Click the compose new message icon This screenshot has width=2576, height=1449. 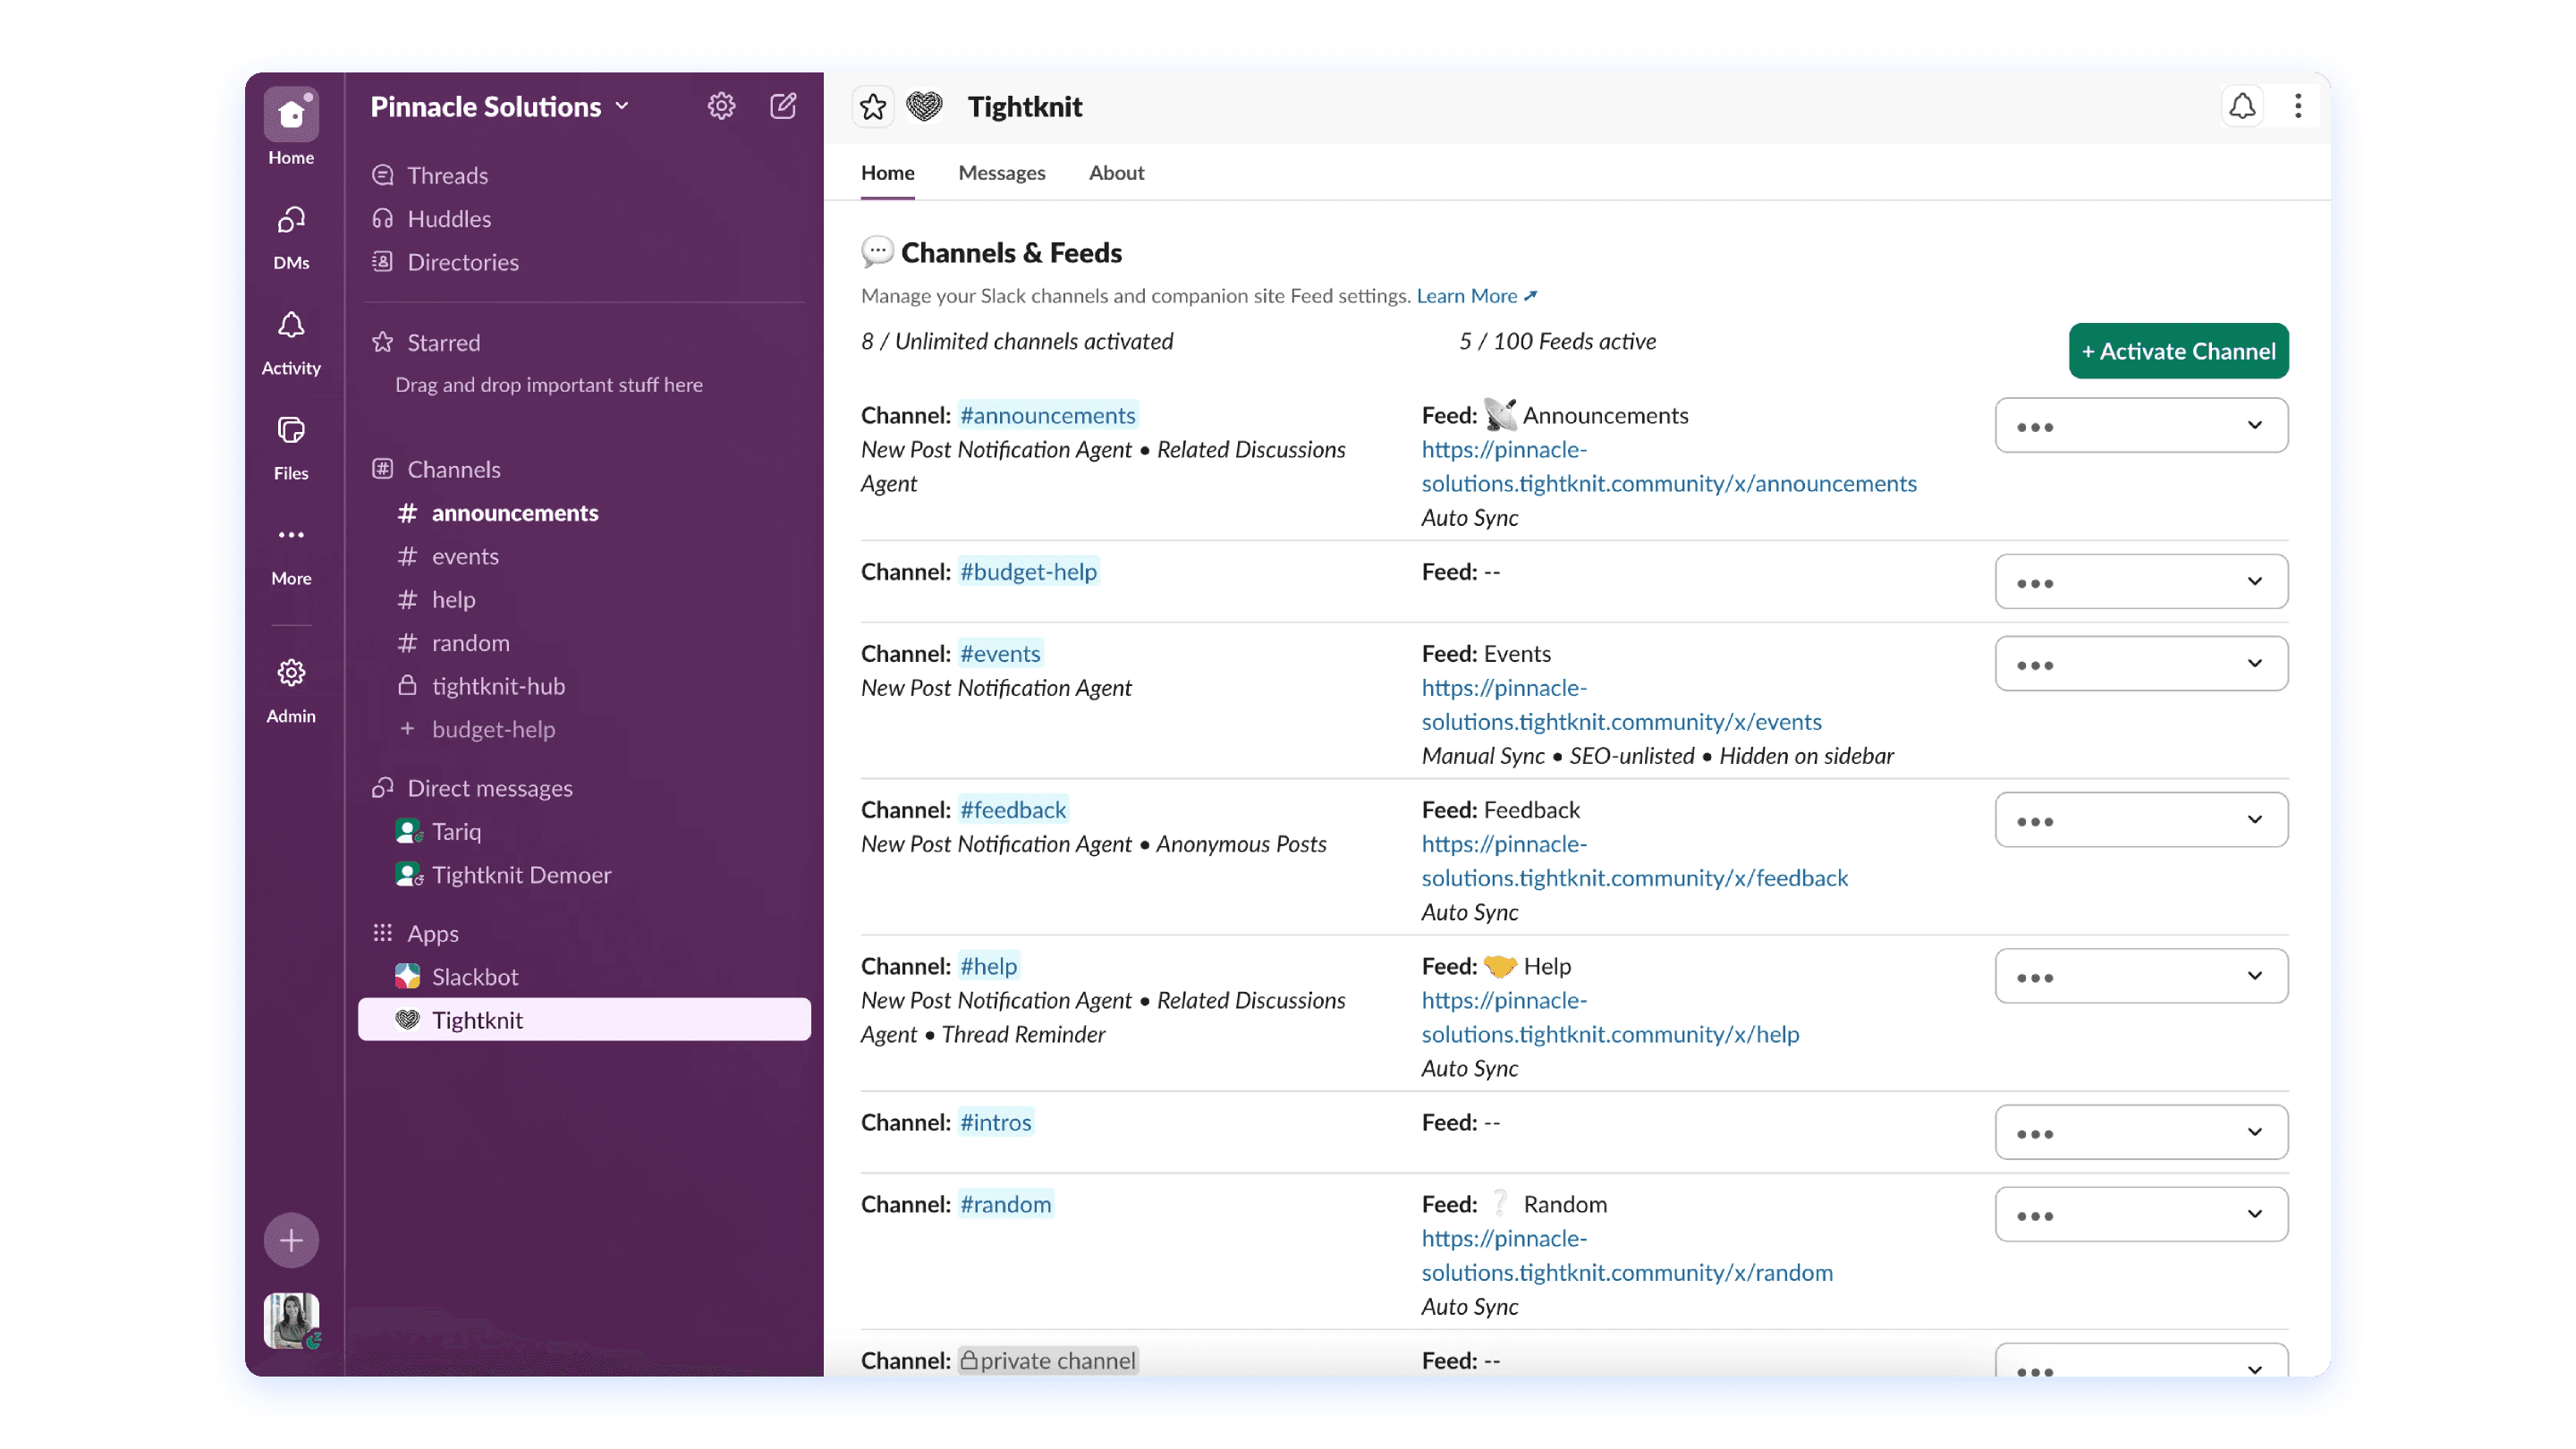point(783,106)
